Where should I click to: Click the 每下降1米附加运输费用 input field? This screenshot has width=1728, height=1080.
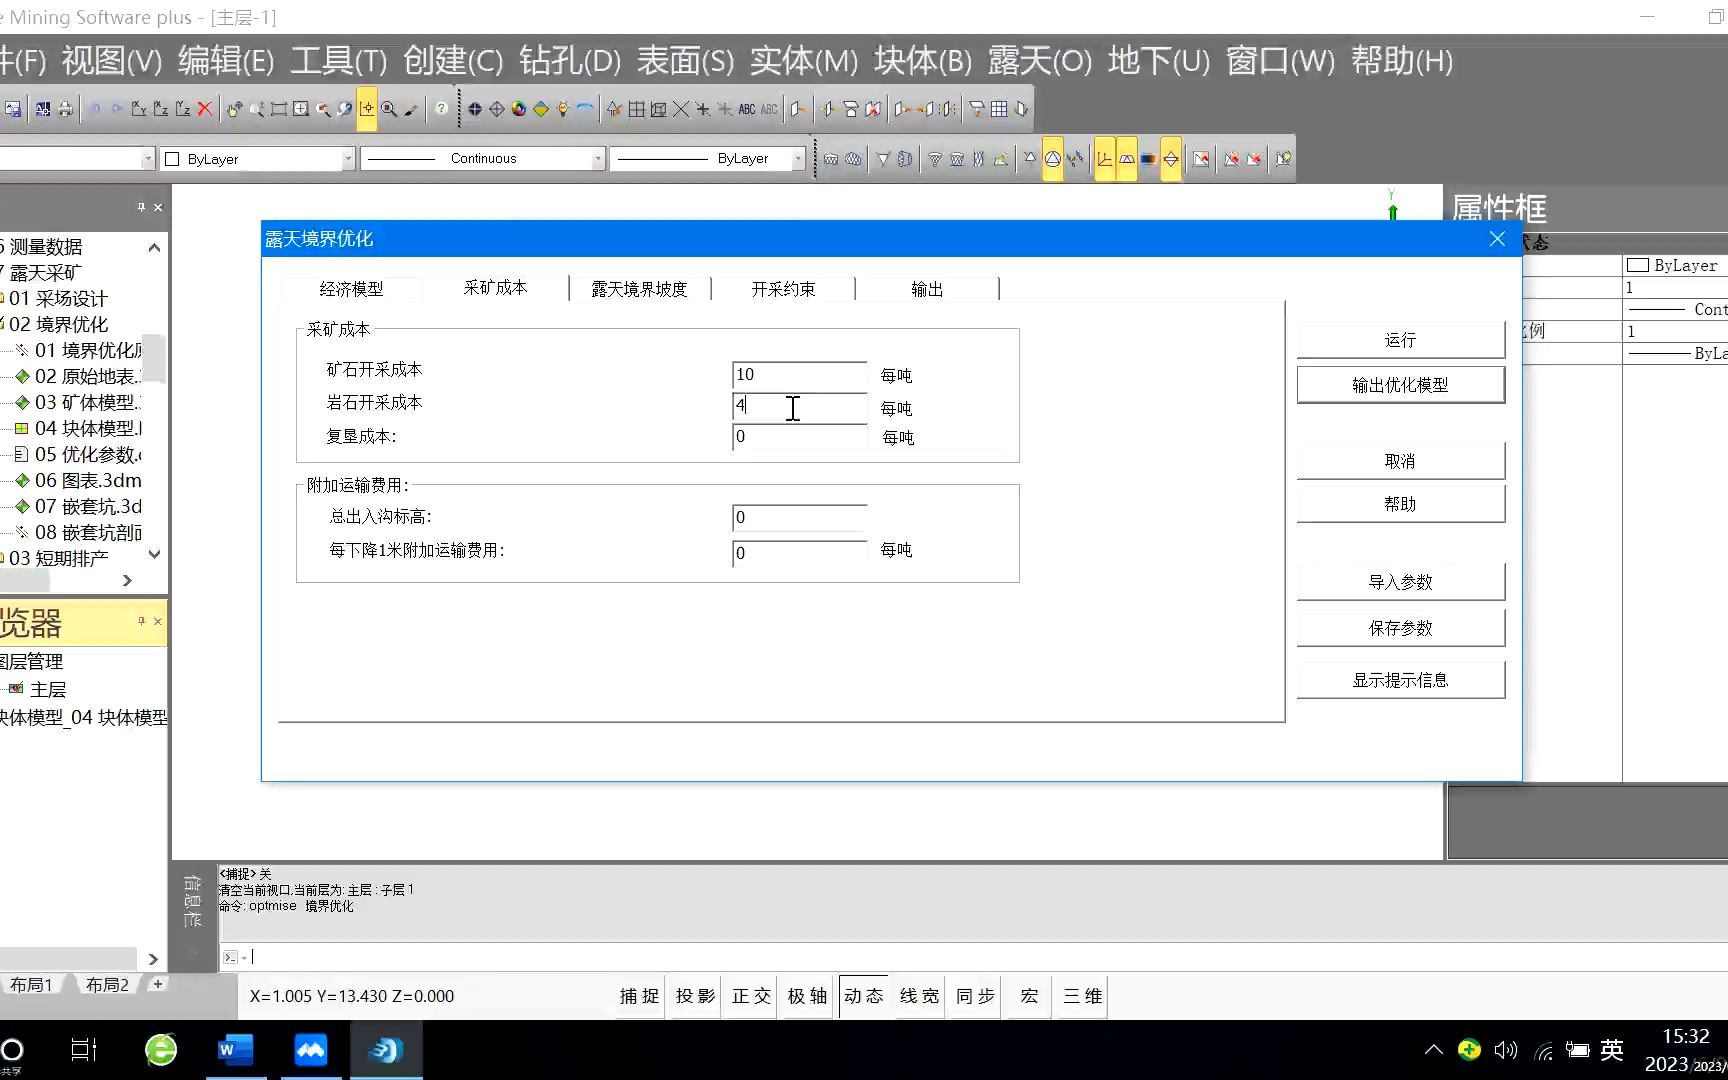click(799, 553)
